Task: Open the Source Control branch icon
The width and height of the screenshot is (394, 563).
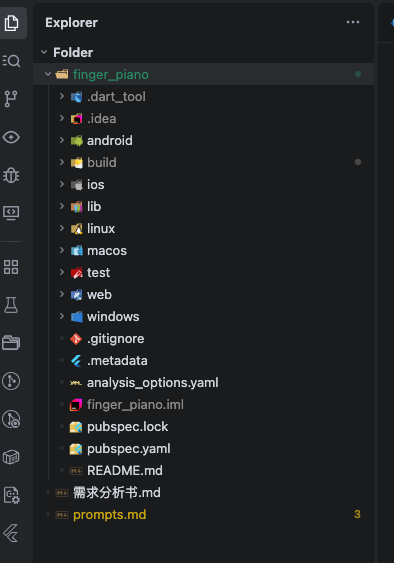Action: [x=11, y=99]
